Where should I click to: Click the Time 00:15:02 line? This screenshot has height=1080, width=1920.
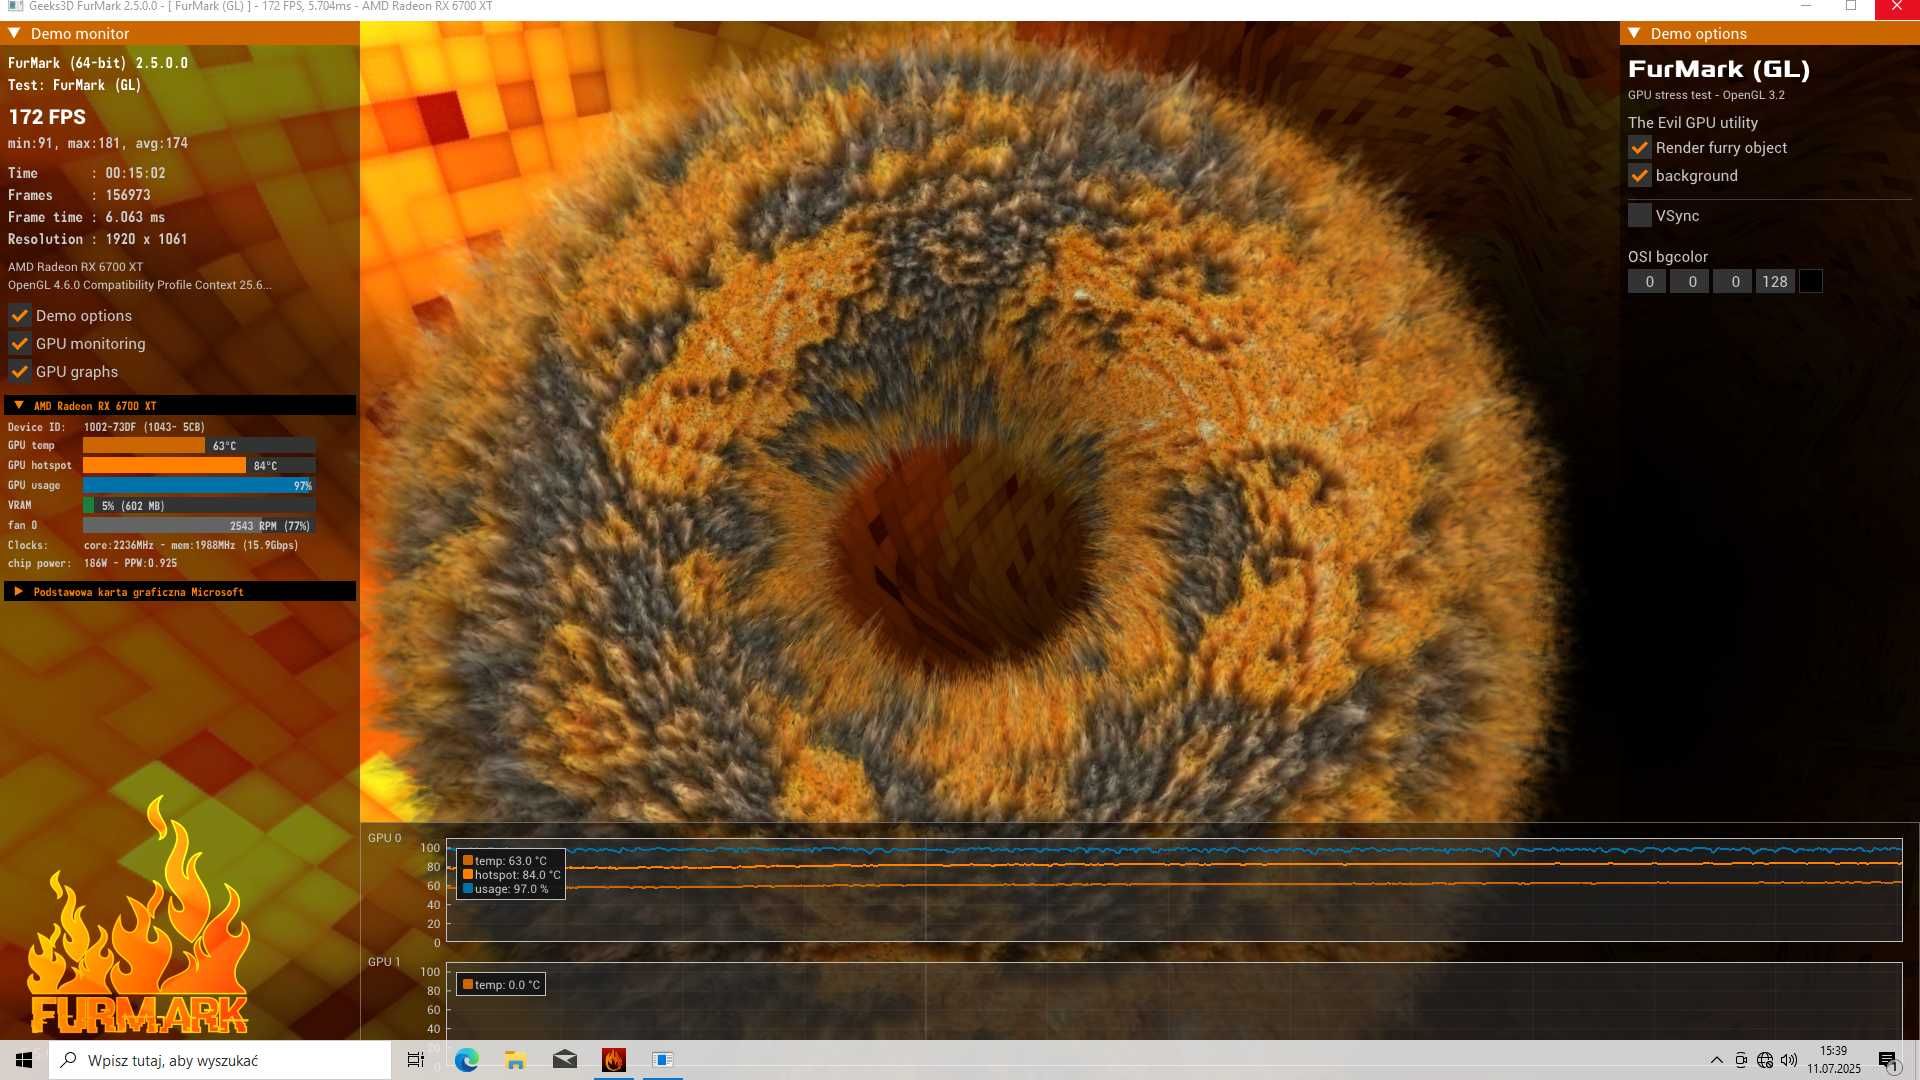(87, 173)
